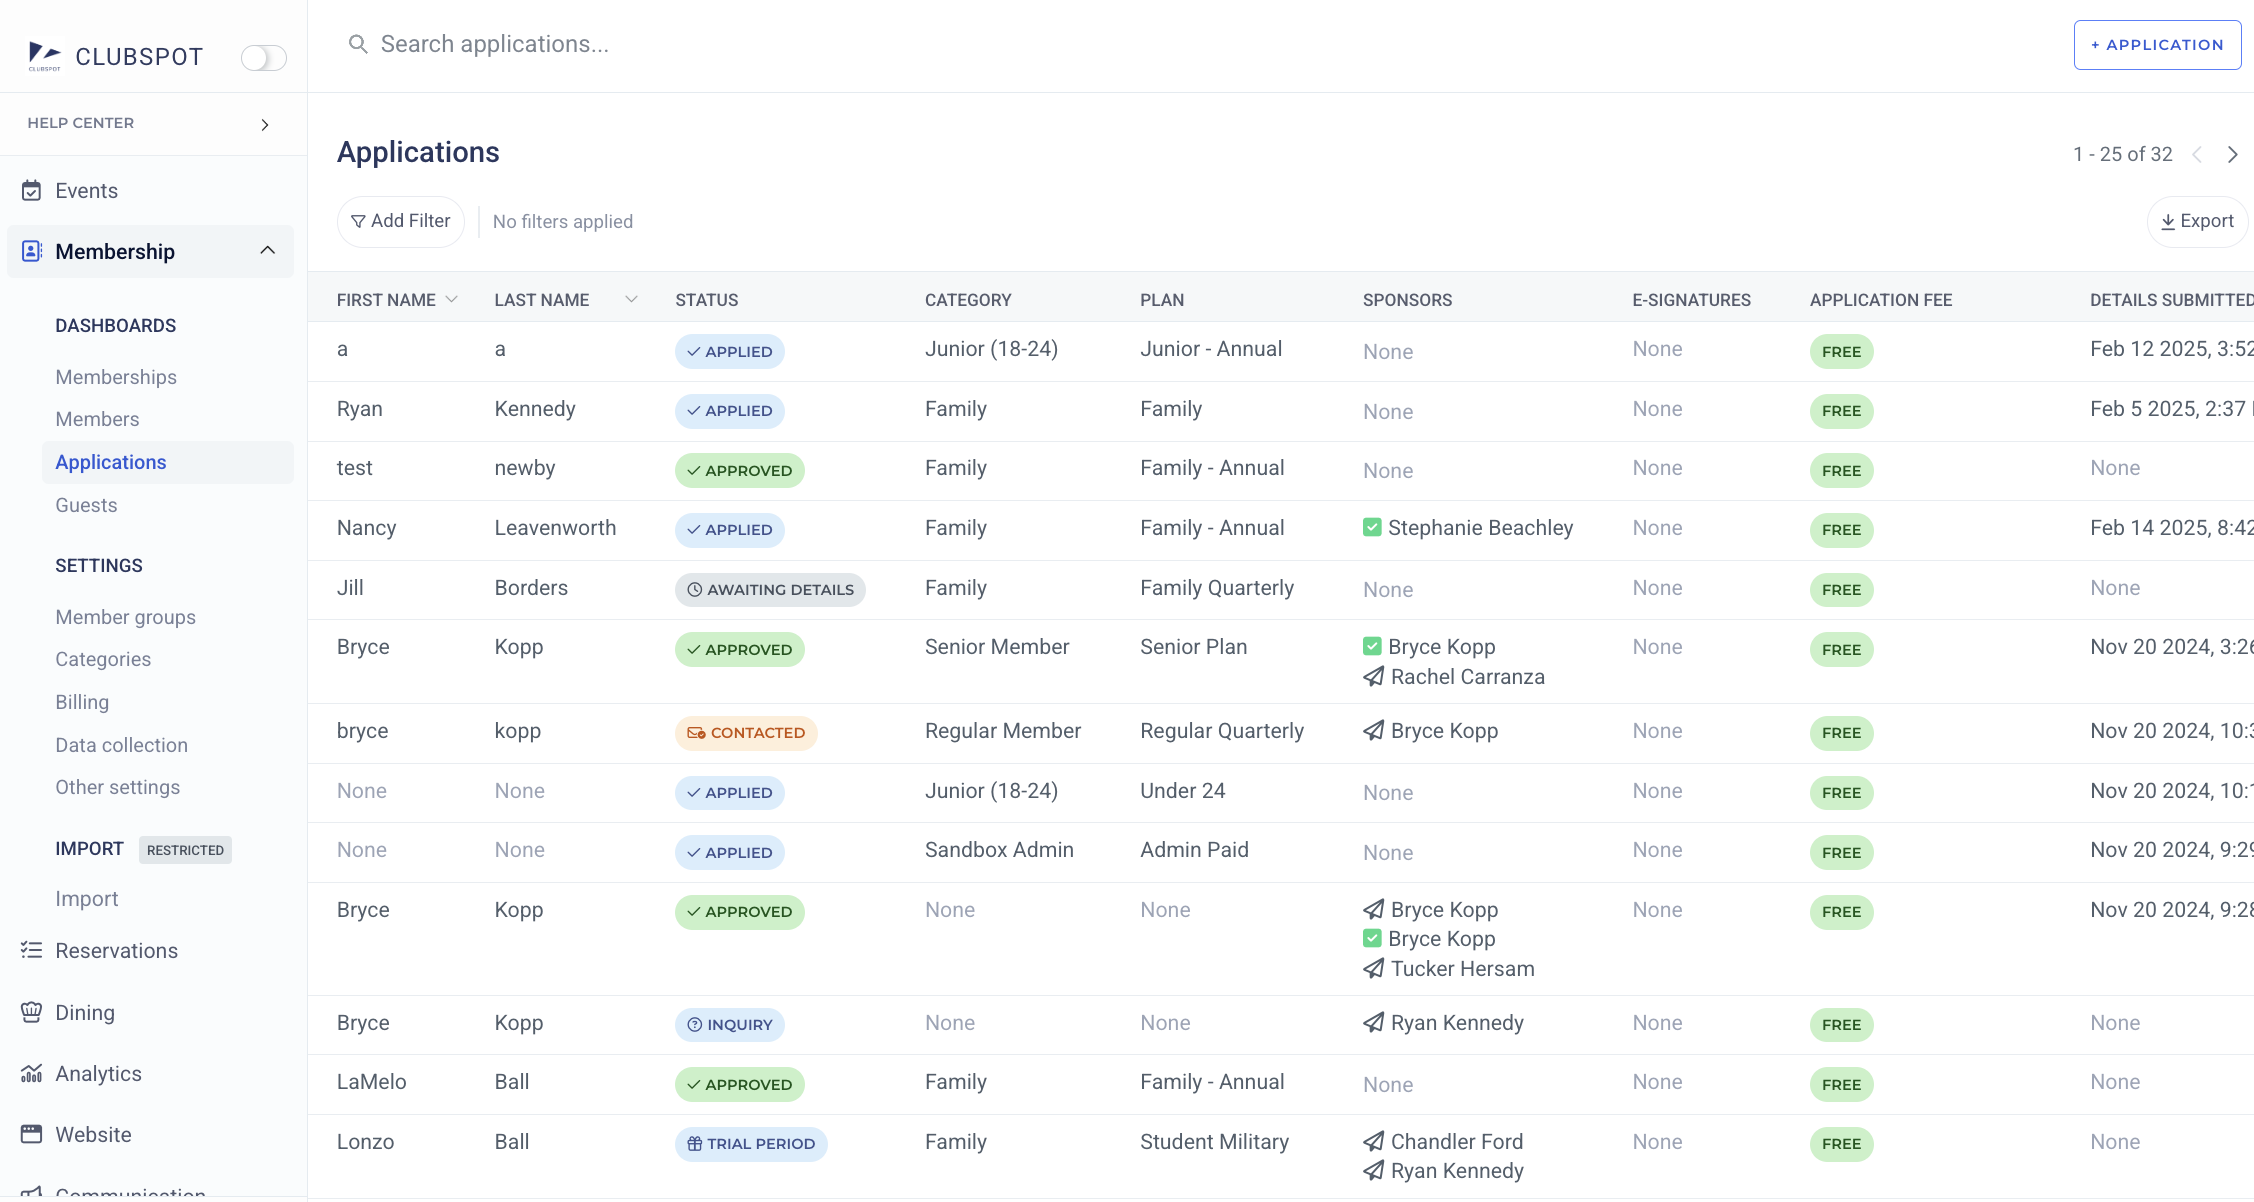Click Stephanie Beachley's green sponsor checkbox
This screenshot has width=2254, height=1202.
(x=1372, y=527)
